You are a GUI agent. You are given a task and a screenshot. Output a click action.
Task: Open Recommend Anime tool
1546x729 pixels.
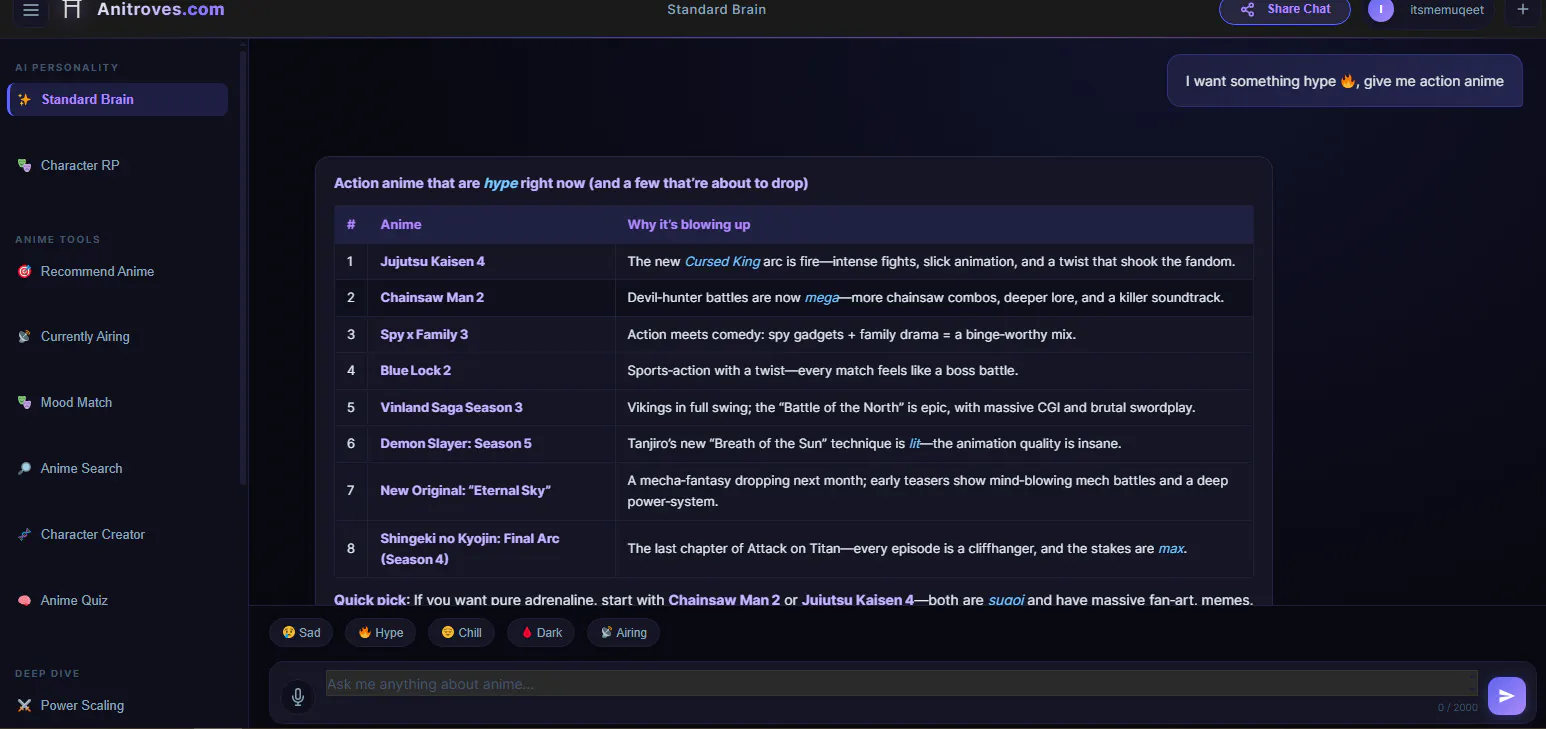118,272
